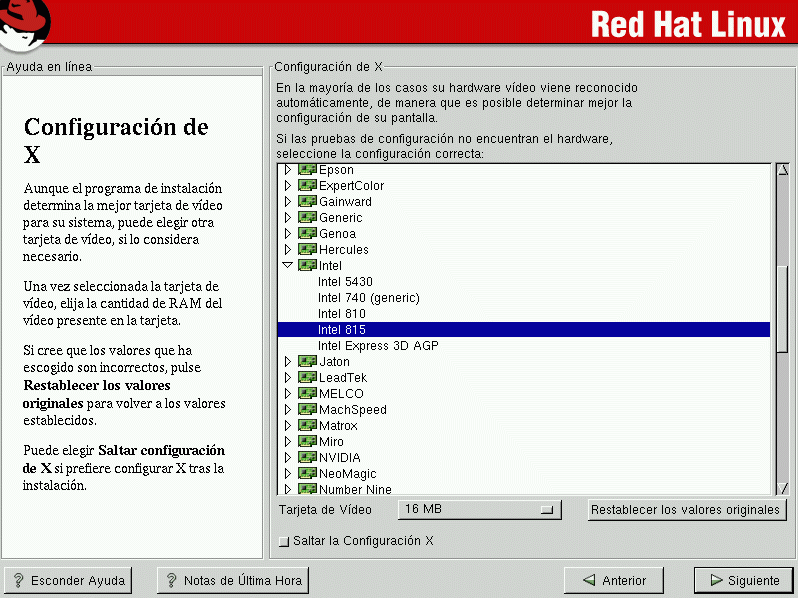Viewport: 798px width, 598px height.
Task: Select the Intel 740 (generic) entry
Action: coord(368,298)
